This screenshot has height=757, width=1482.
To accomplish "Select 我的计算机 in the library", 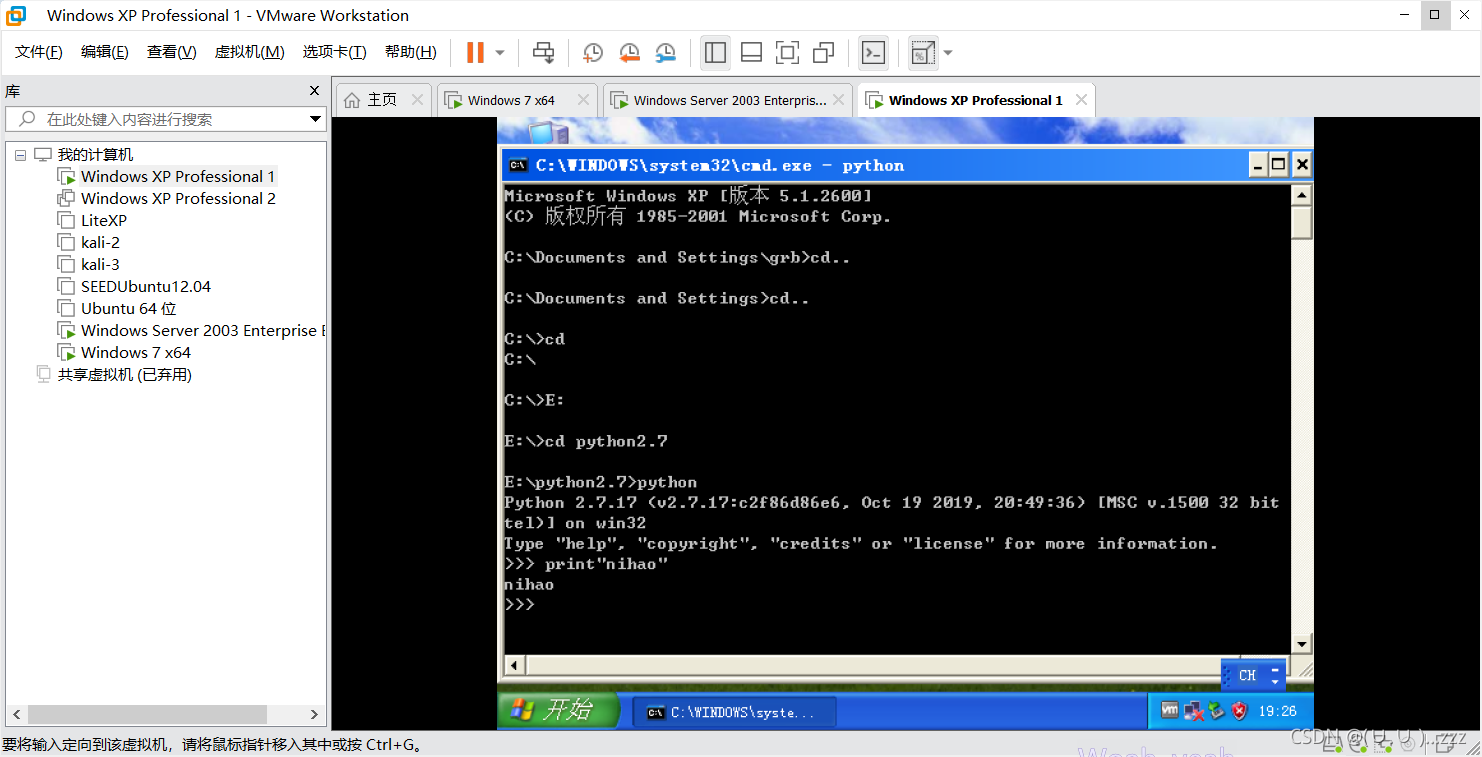I will coord(95,155).
